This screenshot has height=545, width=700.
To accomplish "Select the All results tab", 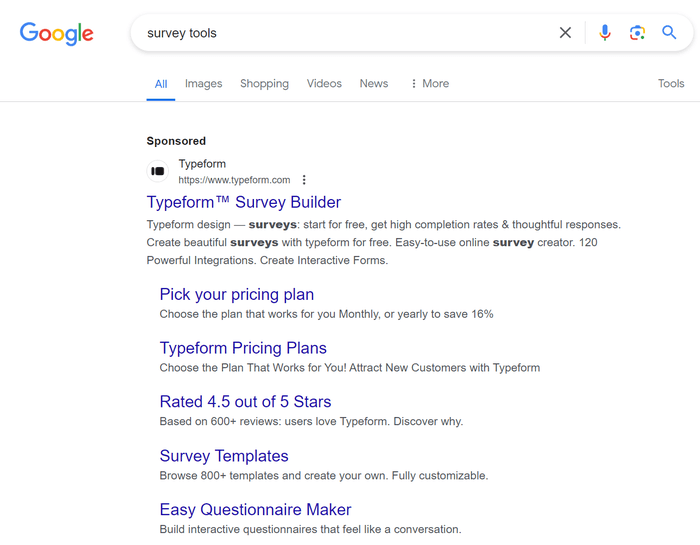I will point(161,84).
